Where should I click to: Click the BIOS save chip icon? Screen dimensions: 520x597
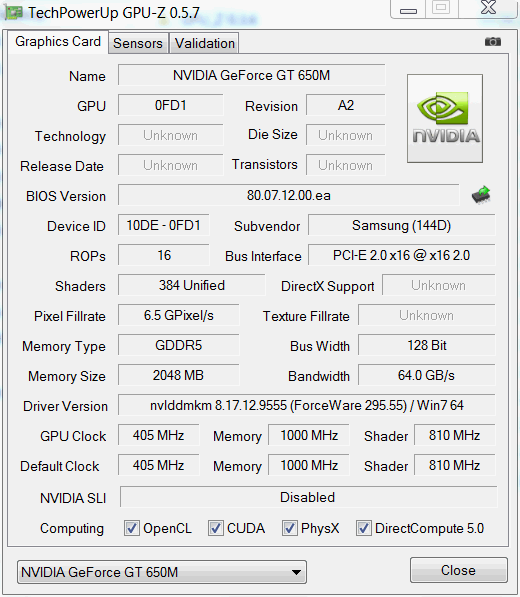pyautogui.click(x=481, y=195)
